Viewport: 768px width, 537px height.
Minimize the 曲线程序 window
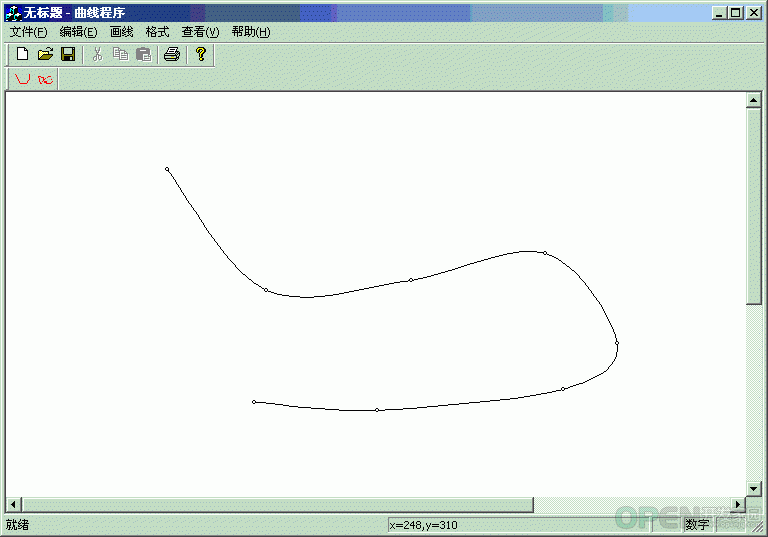pos(719,13)
